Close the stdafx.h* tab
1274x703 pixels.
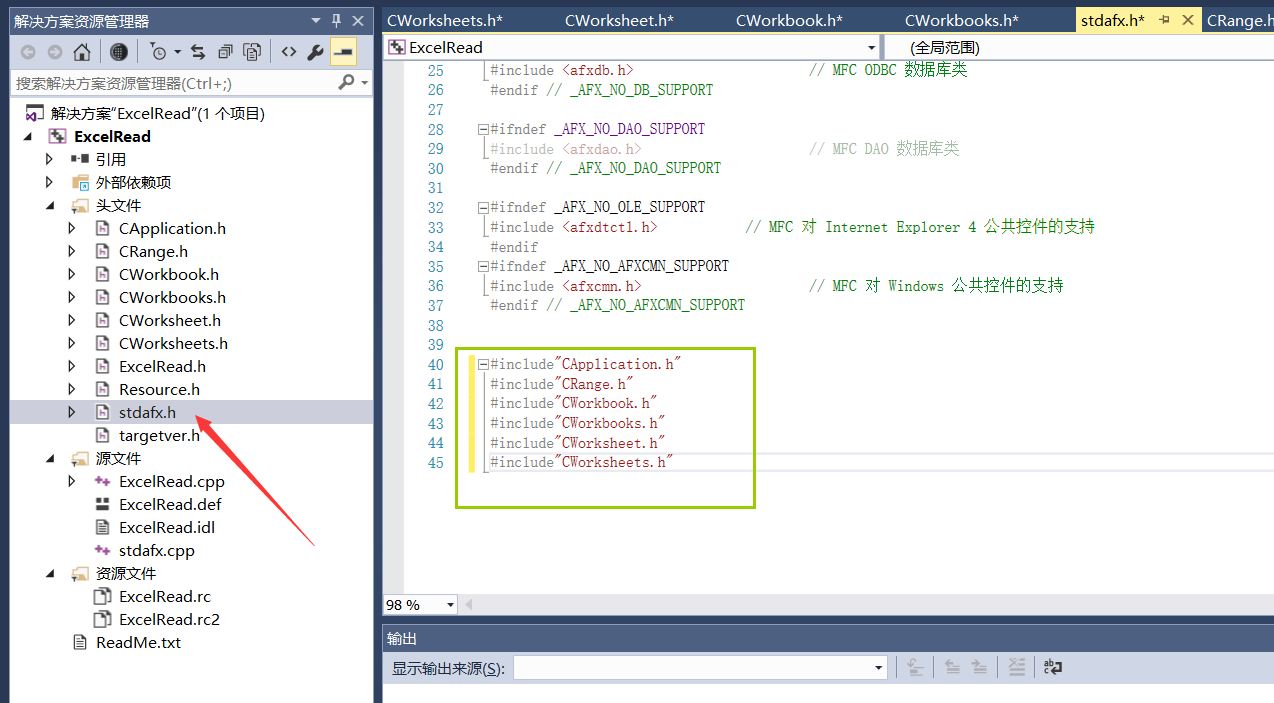tap(1188, 20)
